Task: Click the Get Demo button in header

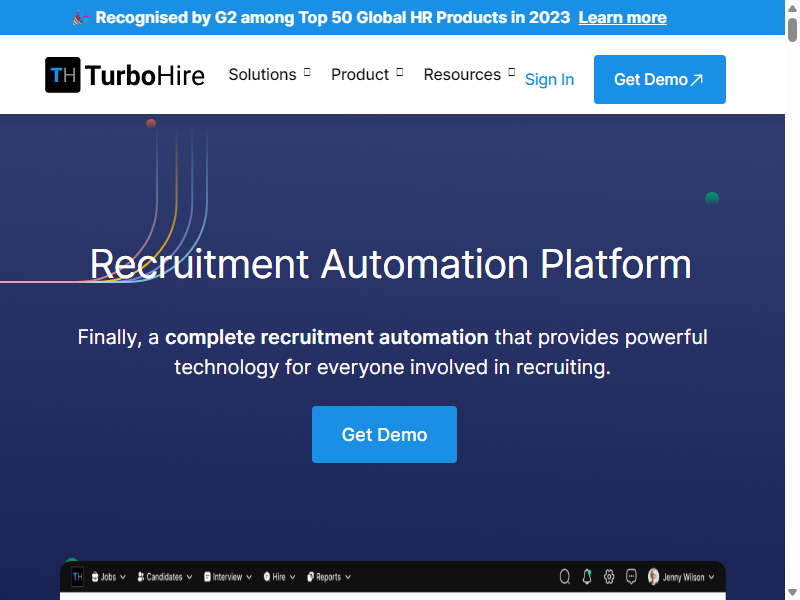Action: point(660,80)
